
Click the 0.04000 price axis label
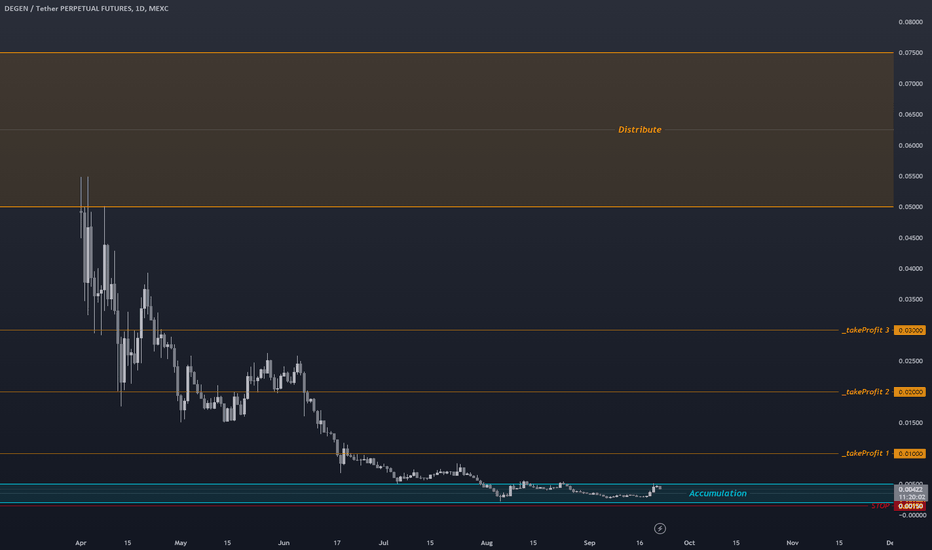pos(910,269)
